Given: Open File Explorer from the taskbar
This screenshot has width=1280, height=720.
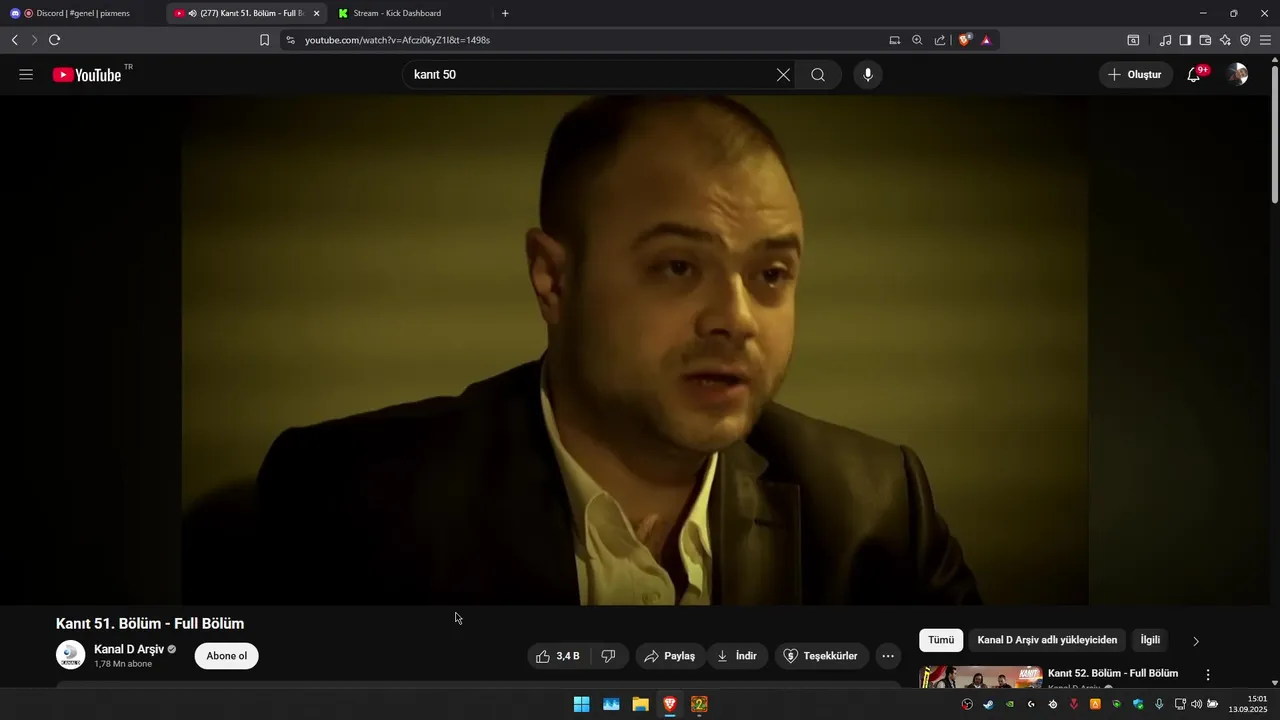Looking at the screenshot, I should (640, 704).
